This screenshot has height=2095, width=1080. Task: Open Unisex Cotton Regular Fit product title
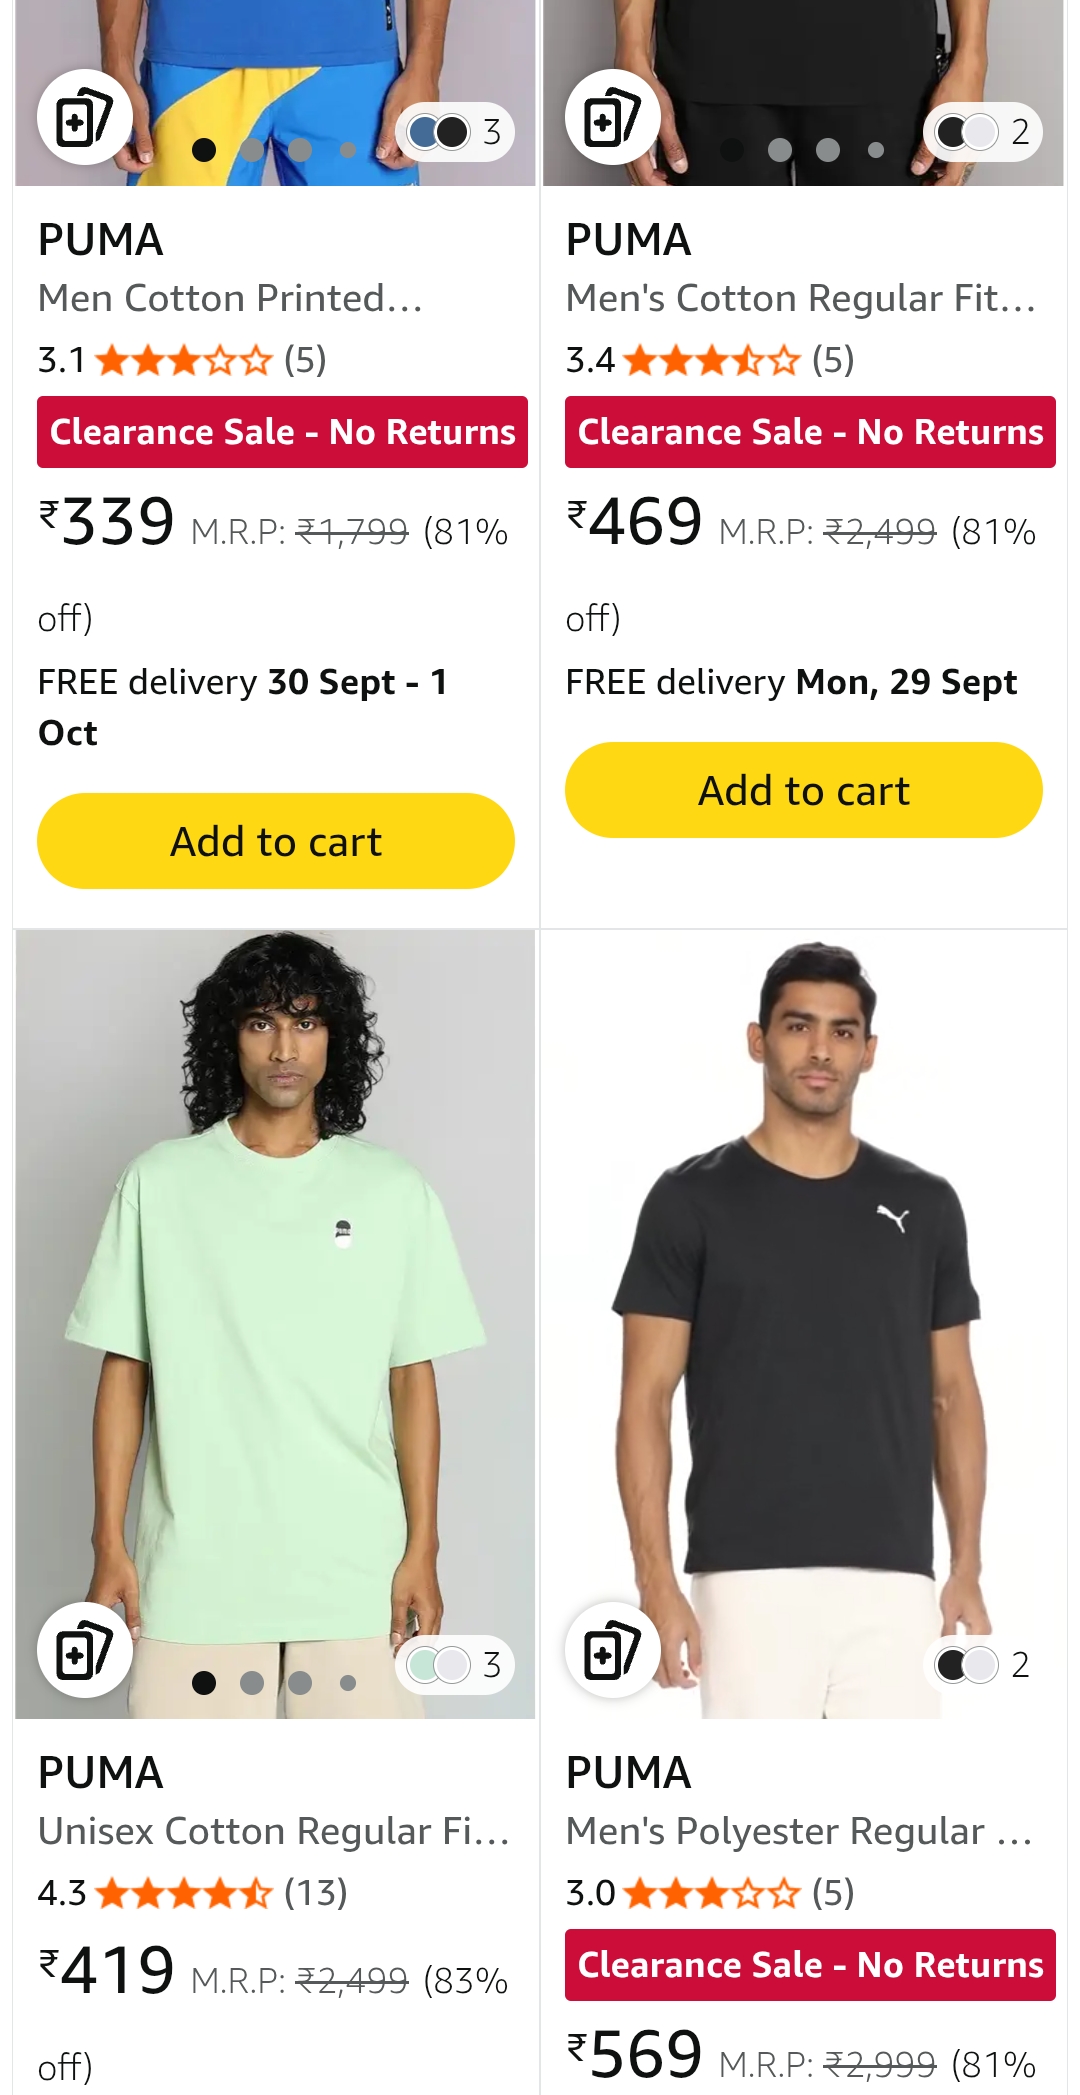pos(274,1831)
